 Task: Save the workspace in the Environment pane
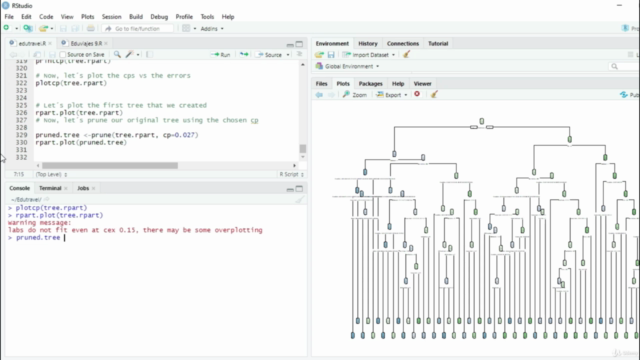tap(331, 55)
